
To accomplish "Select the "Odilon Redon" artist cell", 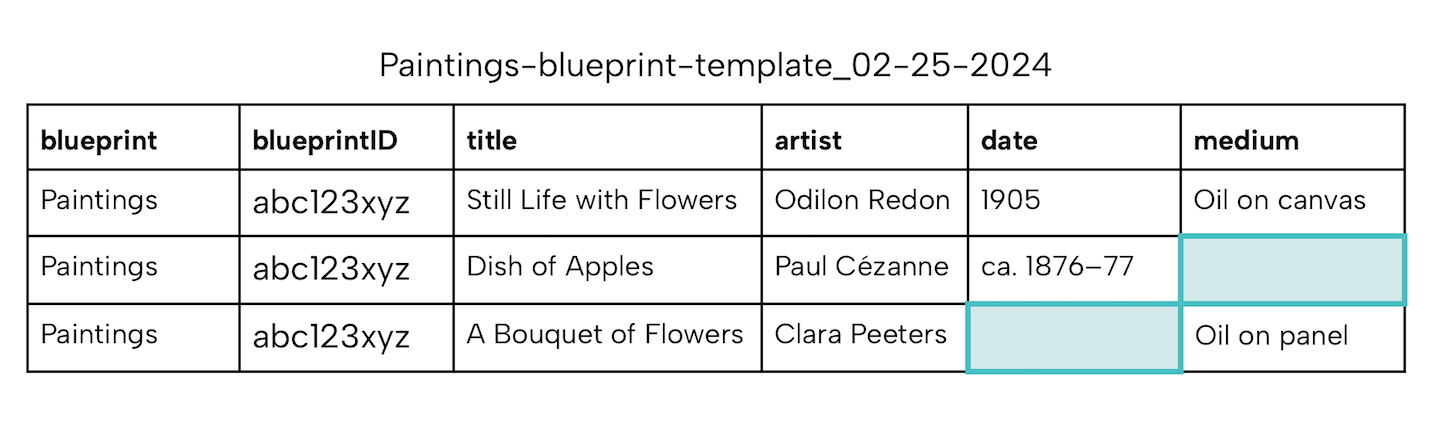I will 862,200.
